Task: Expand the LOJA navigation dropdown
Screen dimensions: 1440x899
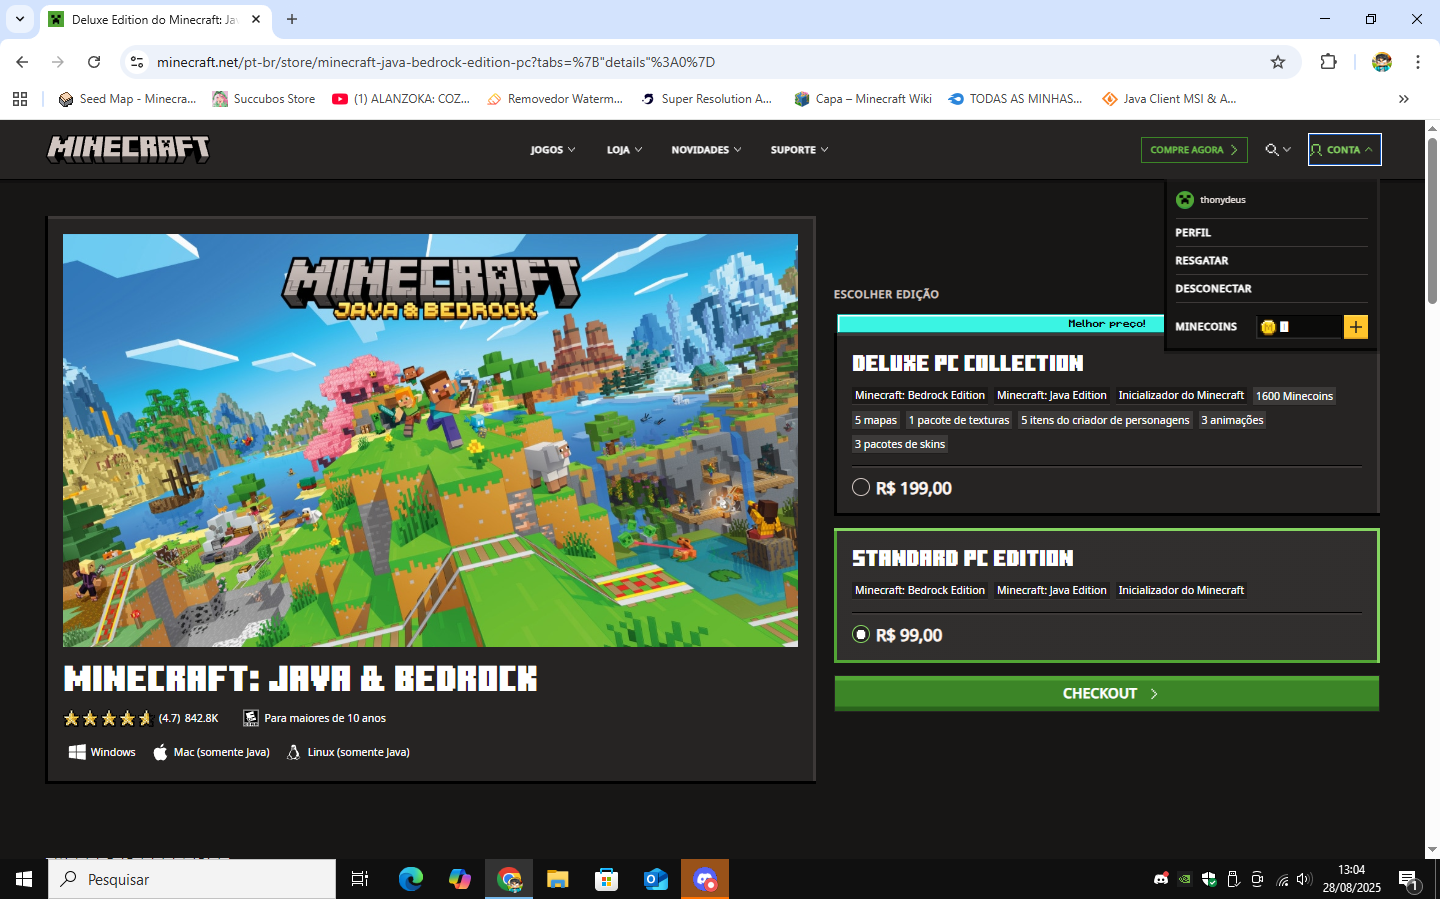Action: tap(624, 150)
